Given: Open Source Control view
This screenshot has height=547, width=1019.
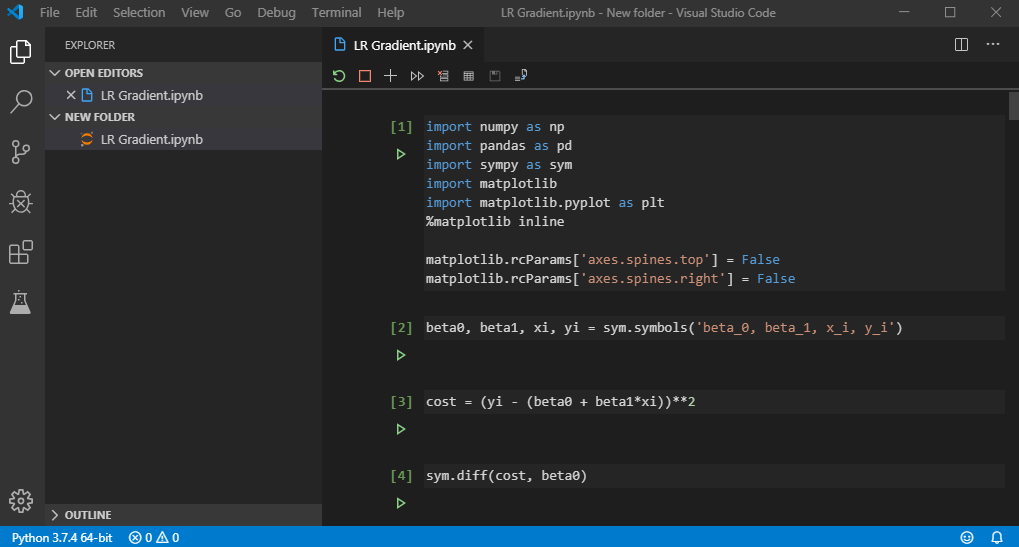Looking at the screenshot, I should click(x=21, y=152).
